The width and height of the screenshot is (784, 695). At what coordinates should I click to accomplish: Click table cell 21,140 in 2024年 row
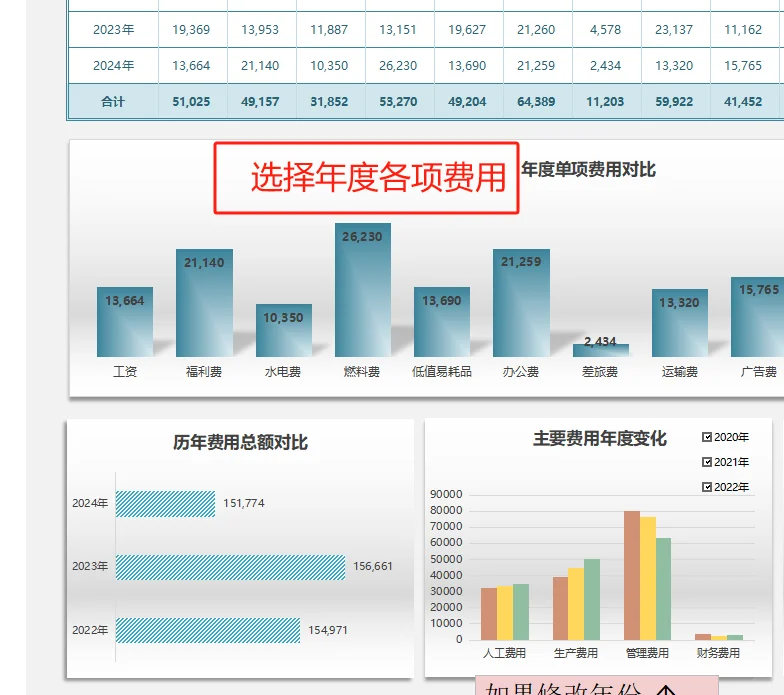click(x=260, y=66)
